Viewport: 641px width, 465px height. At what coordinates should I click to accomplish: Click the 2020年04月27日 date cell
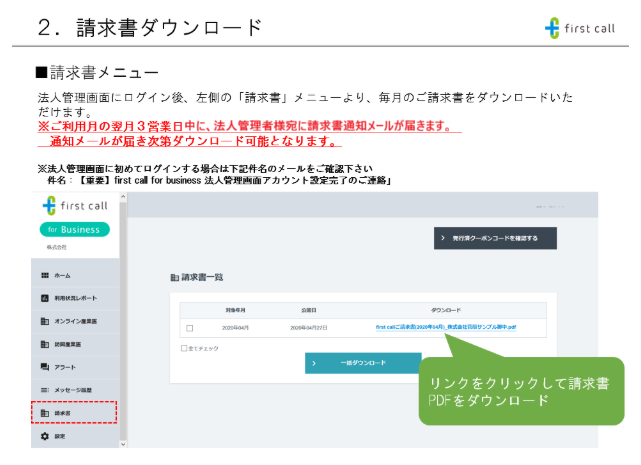click(309, 328)
